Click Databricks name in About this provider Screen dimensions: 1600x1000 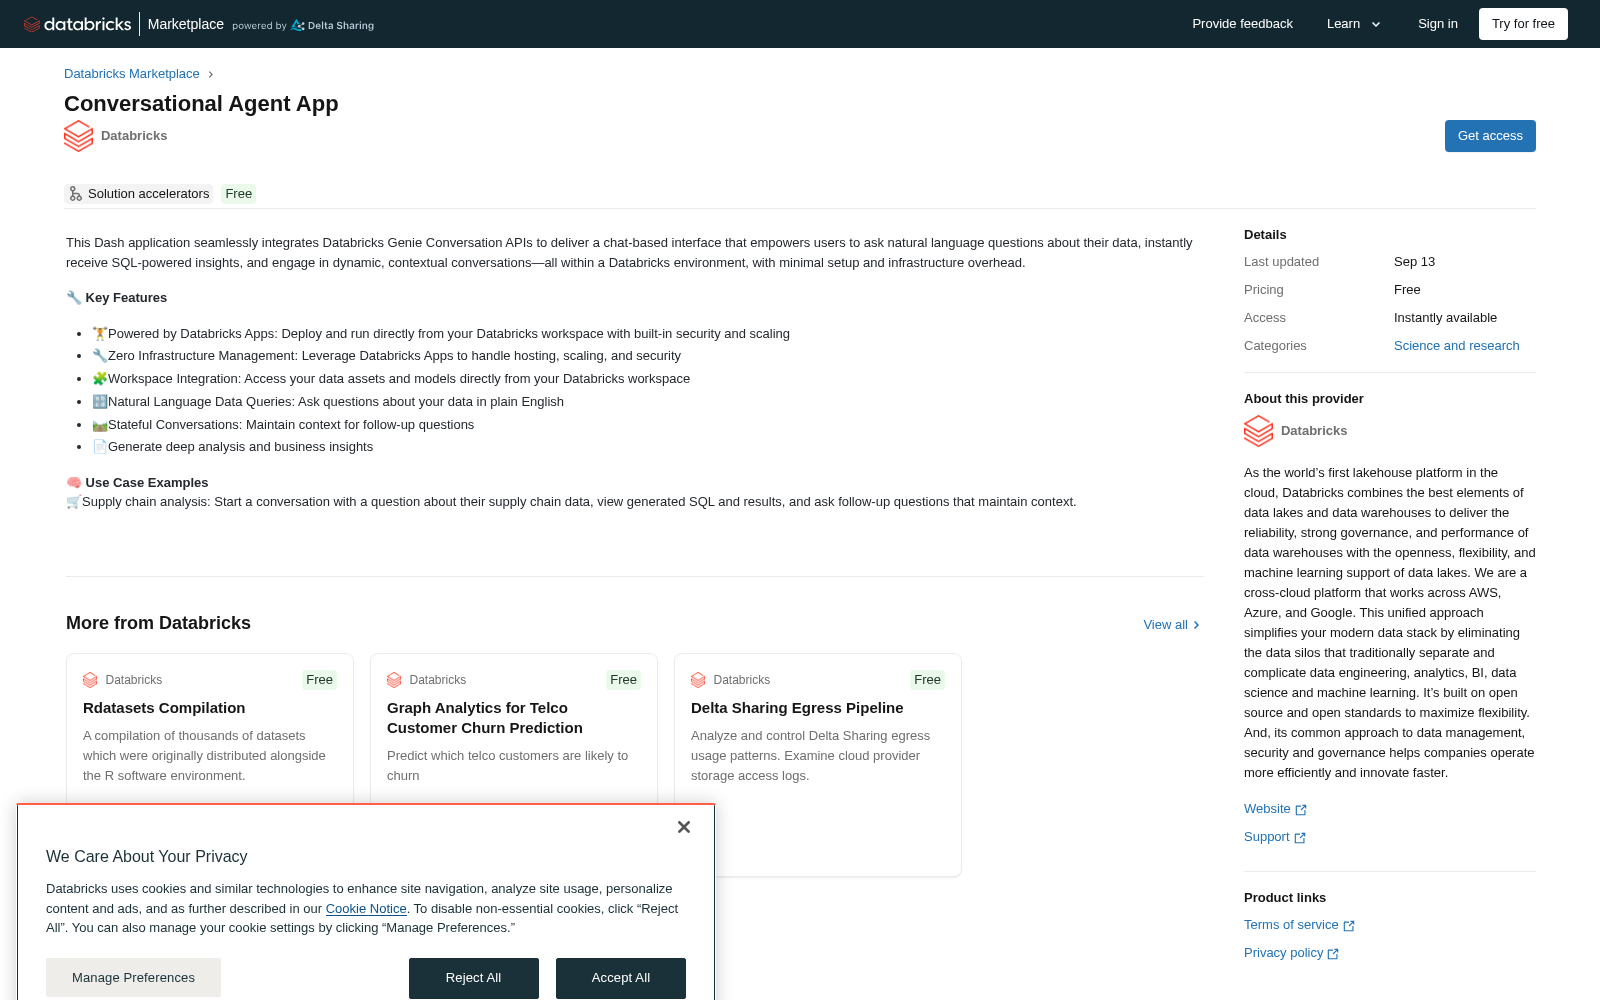(x=1314, y=431)
